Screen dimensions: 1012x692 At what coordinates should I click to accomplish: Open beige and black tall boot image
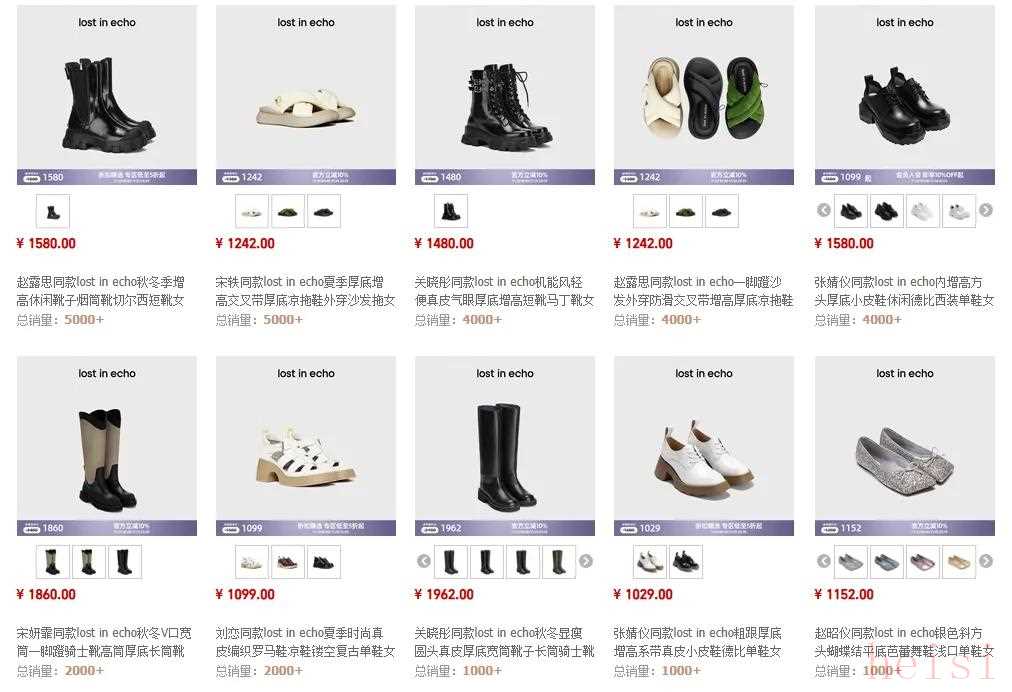click(x=107, y=446)
